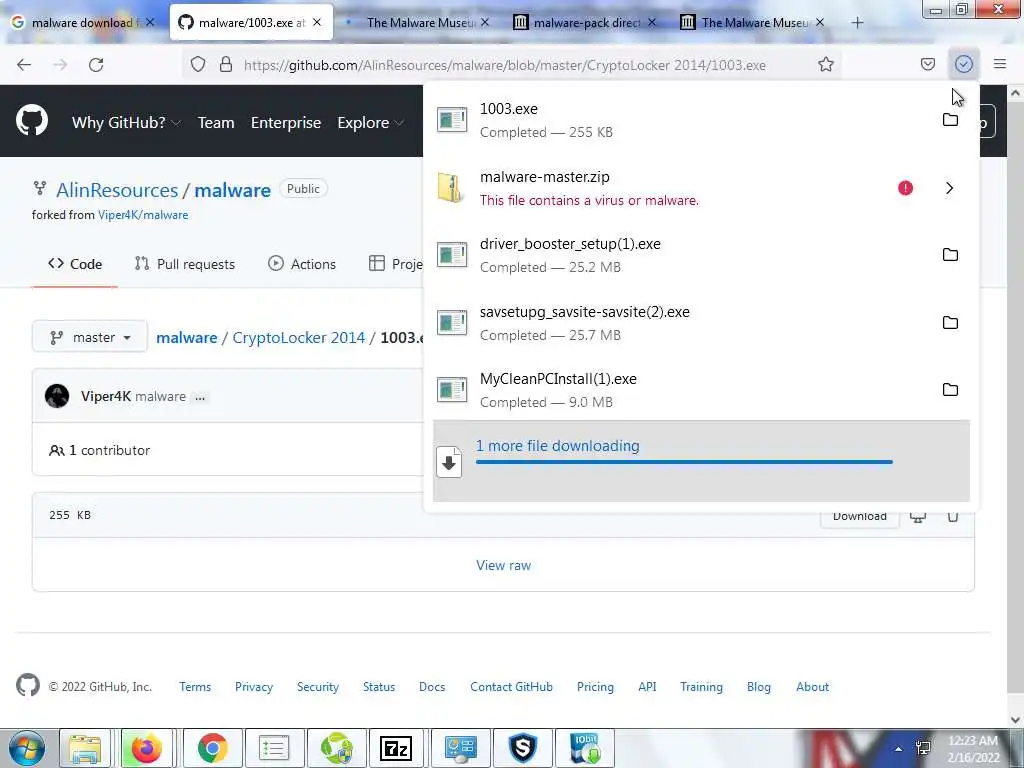Bookmark this page with the star icon
The width and height of the screenshot is (1024, 768).
[x=825, y=65]
